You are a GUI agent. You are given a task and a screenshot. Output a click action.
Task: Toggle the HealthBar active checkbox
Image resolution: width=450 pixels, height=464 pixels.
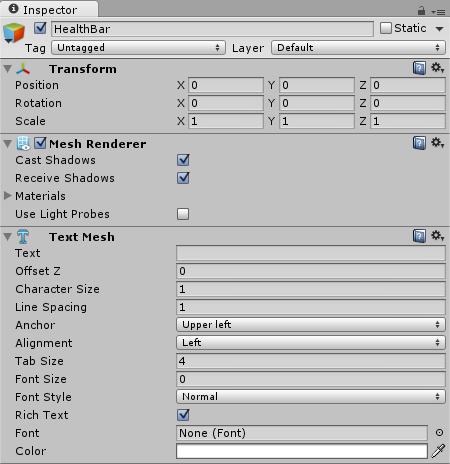(x=40, y=28)
